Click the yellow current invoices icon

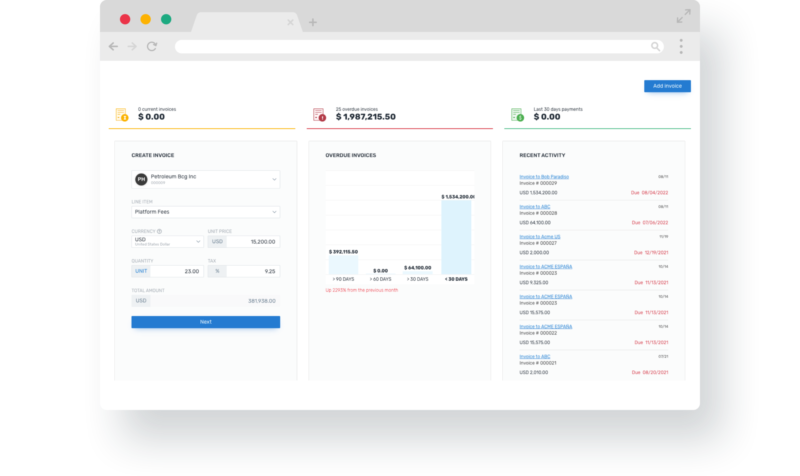(121, 114)
